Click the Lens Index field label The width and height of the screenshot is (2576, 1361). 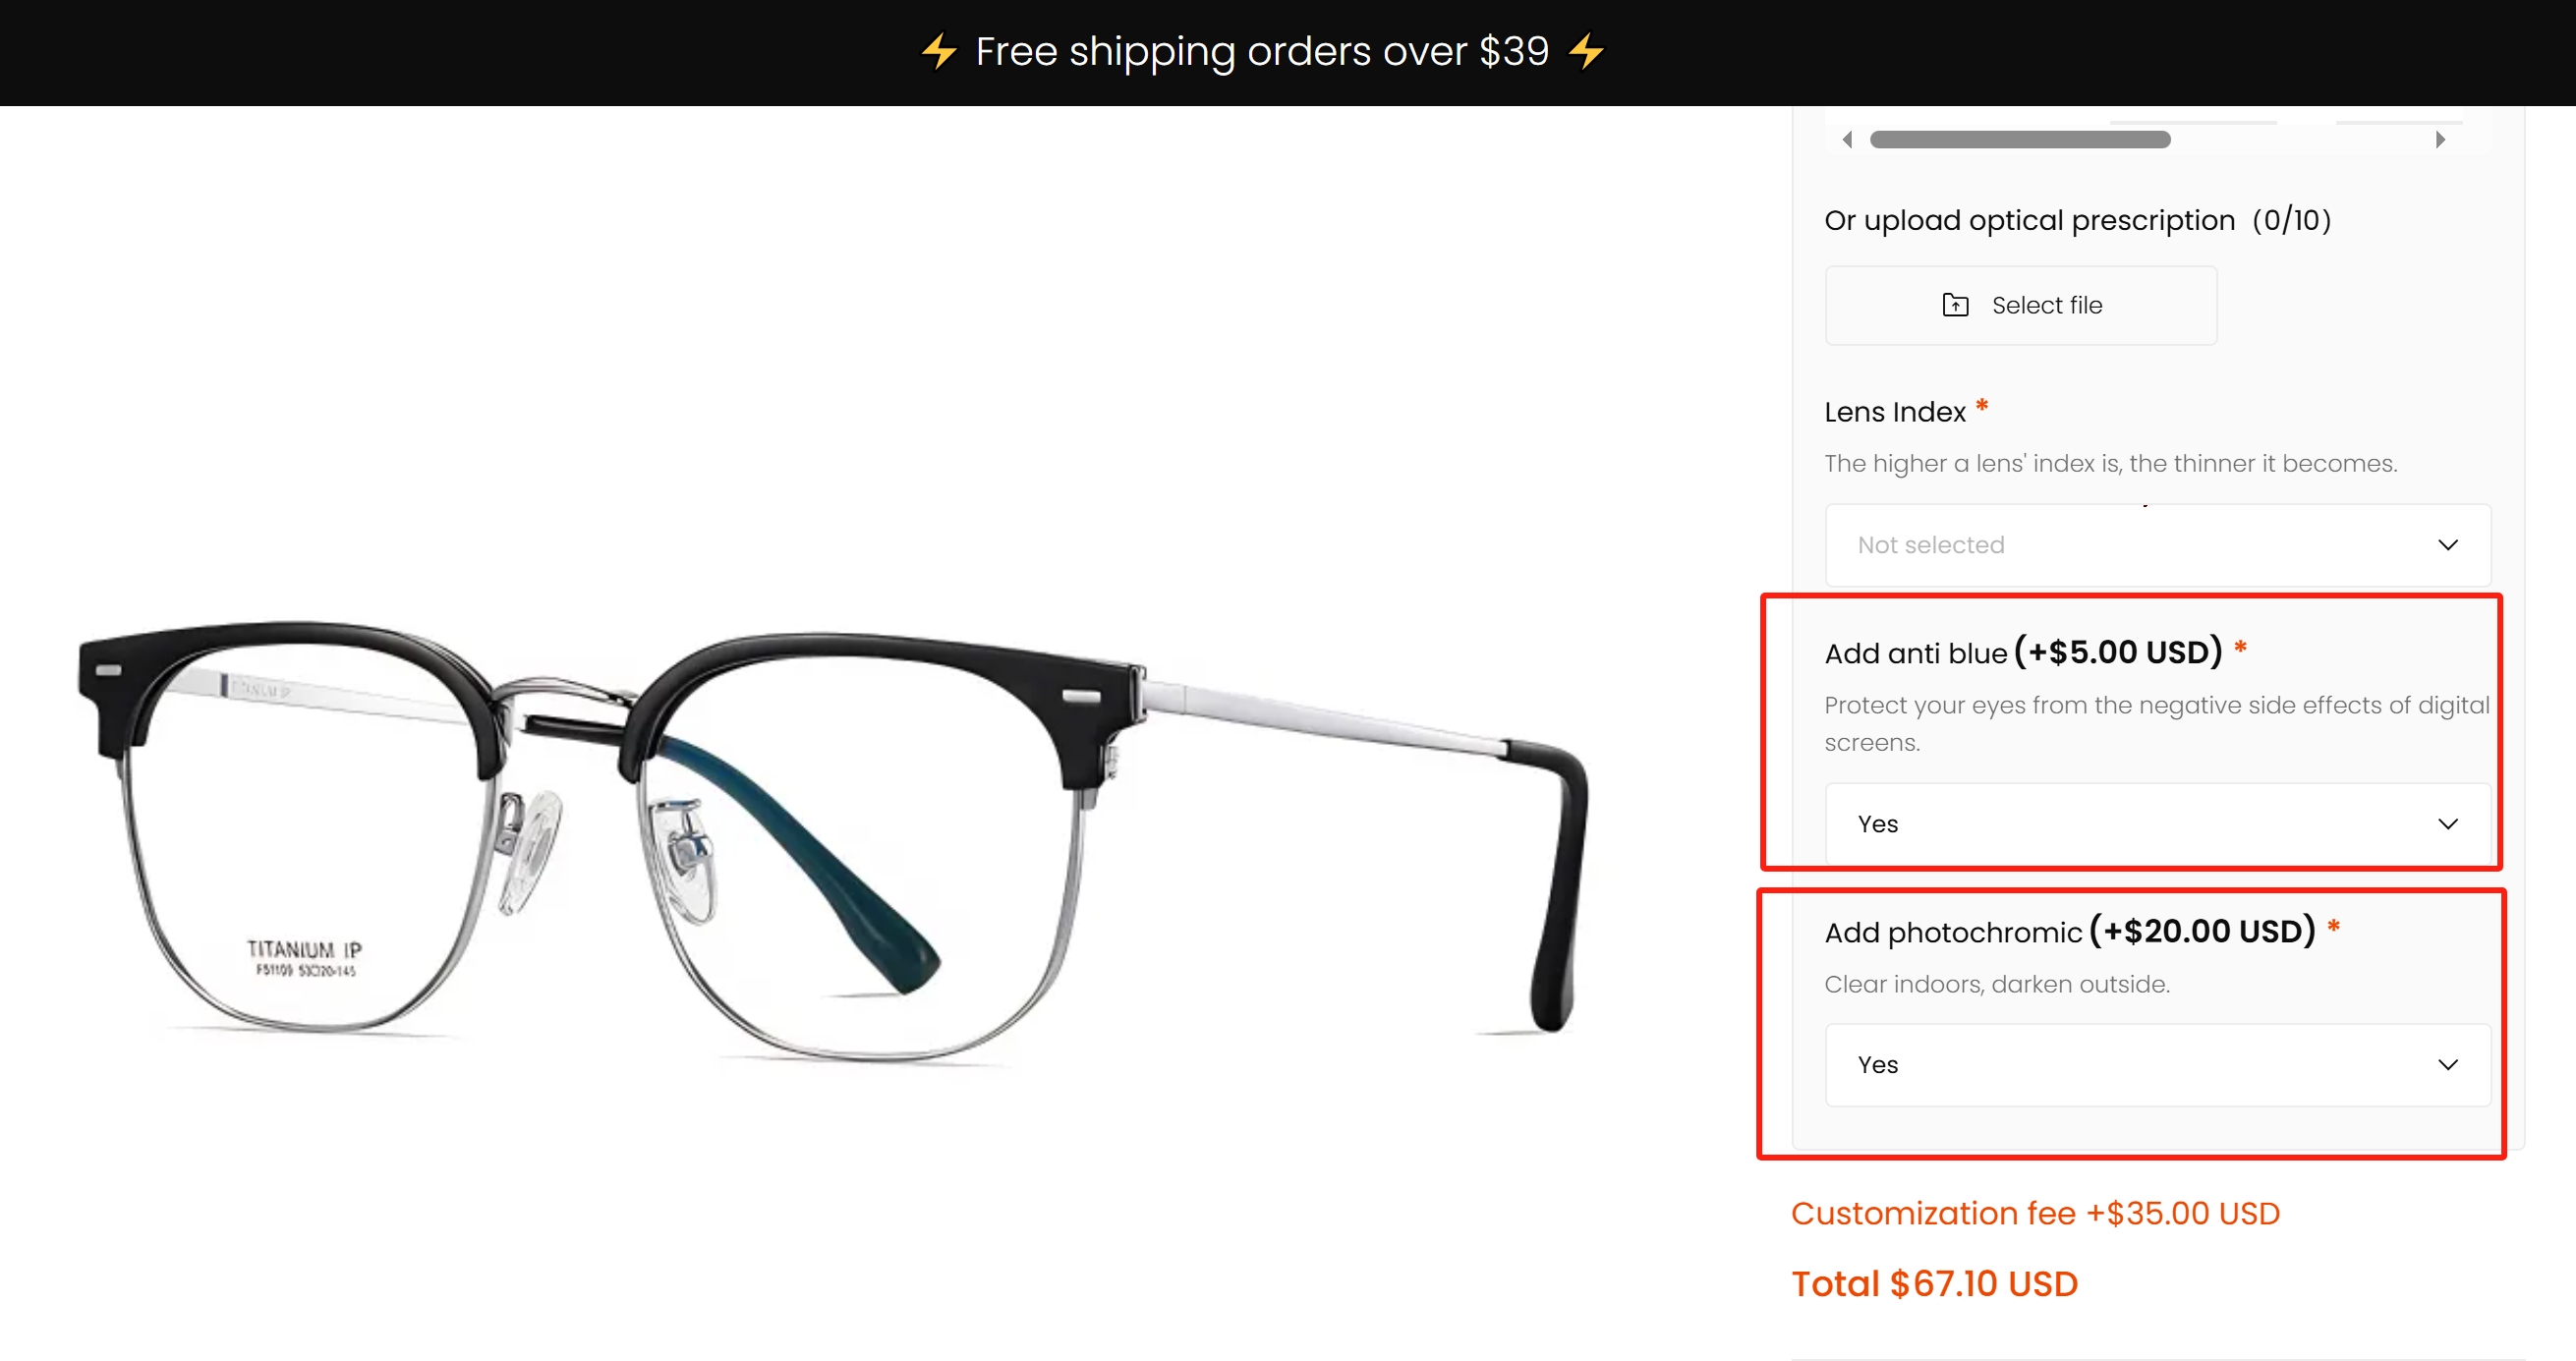point(1894,412)
